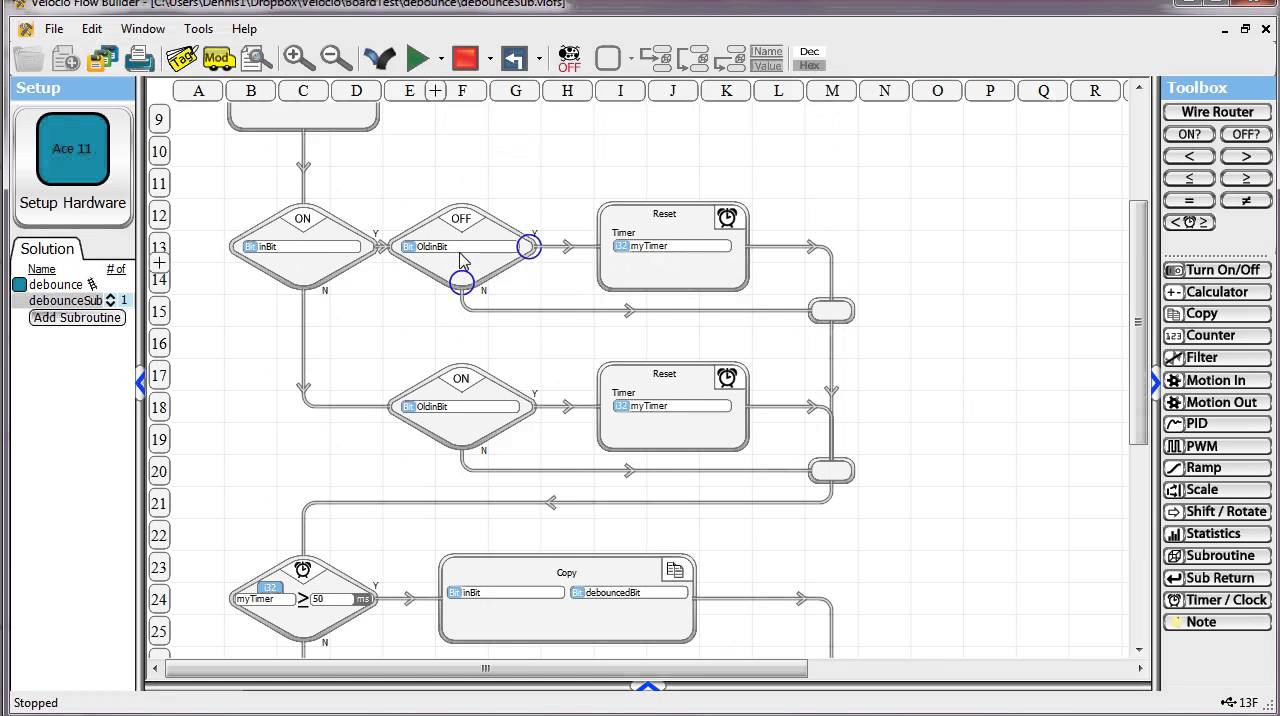Run the program with green play icon
This screenshot has width=1280, height=716.
coord(418,58)
